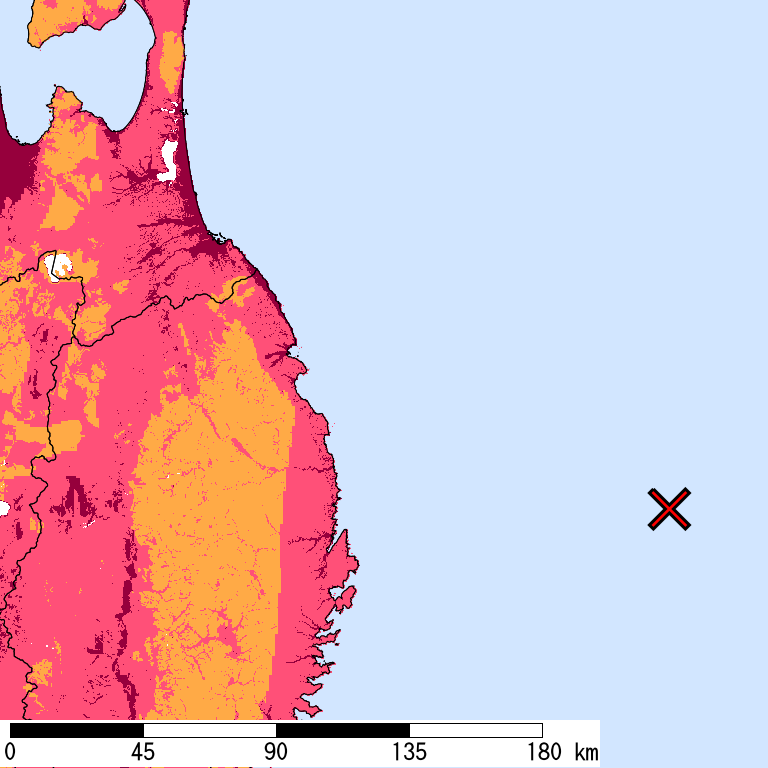Click the "180" scale bar label
This screenshot has width=768, height=768.
[x=542, y=752]
